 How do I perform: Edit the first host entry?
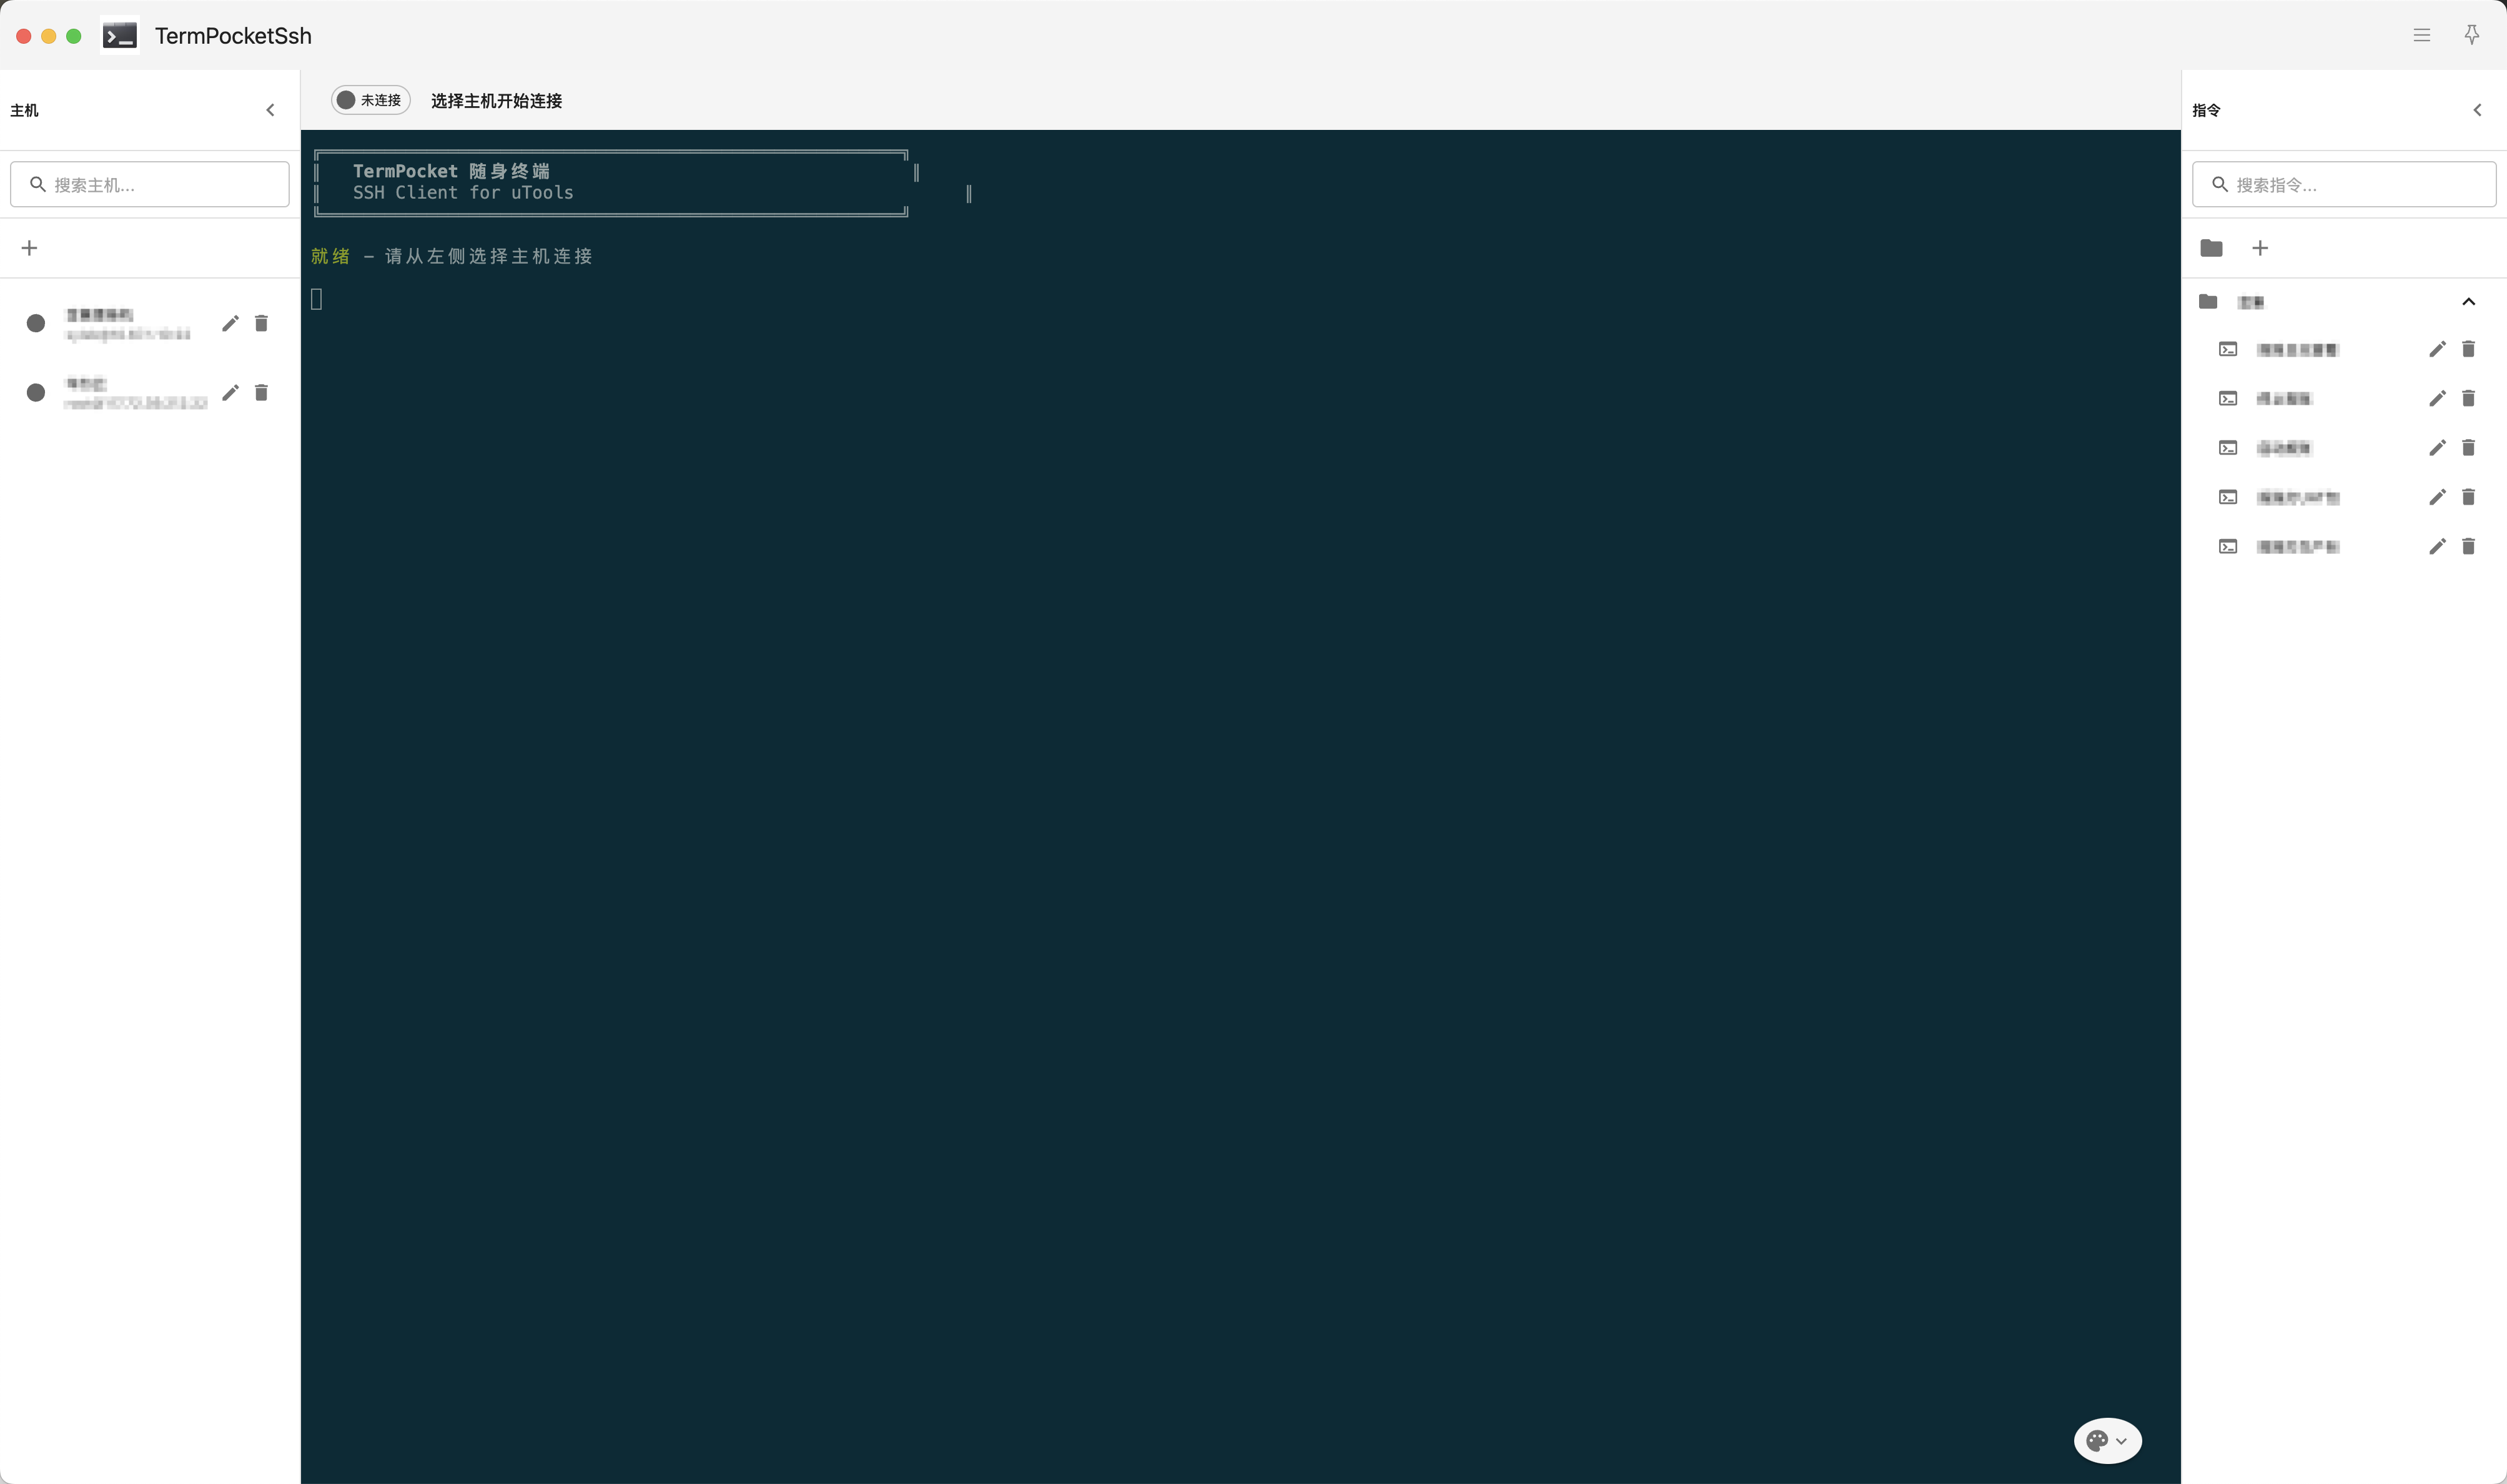[230, 323]
